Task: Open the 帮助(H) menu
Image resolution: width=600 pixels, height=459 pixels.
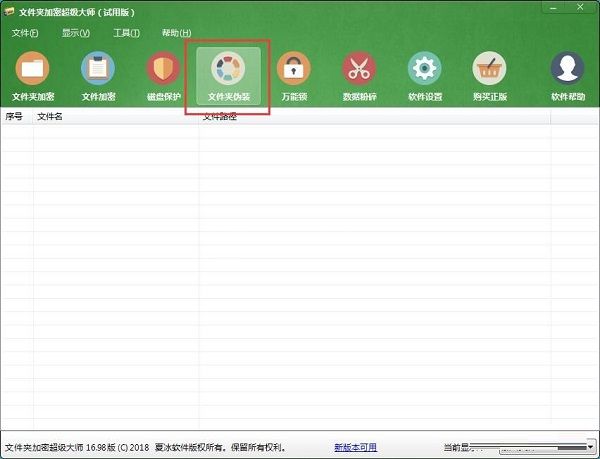Action: (x=176, y=33)
